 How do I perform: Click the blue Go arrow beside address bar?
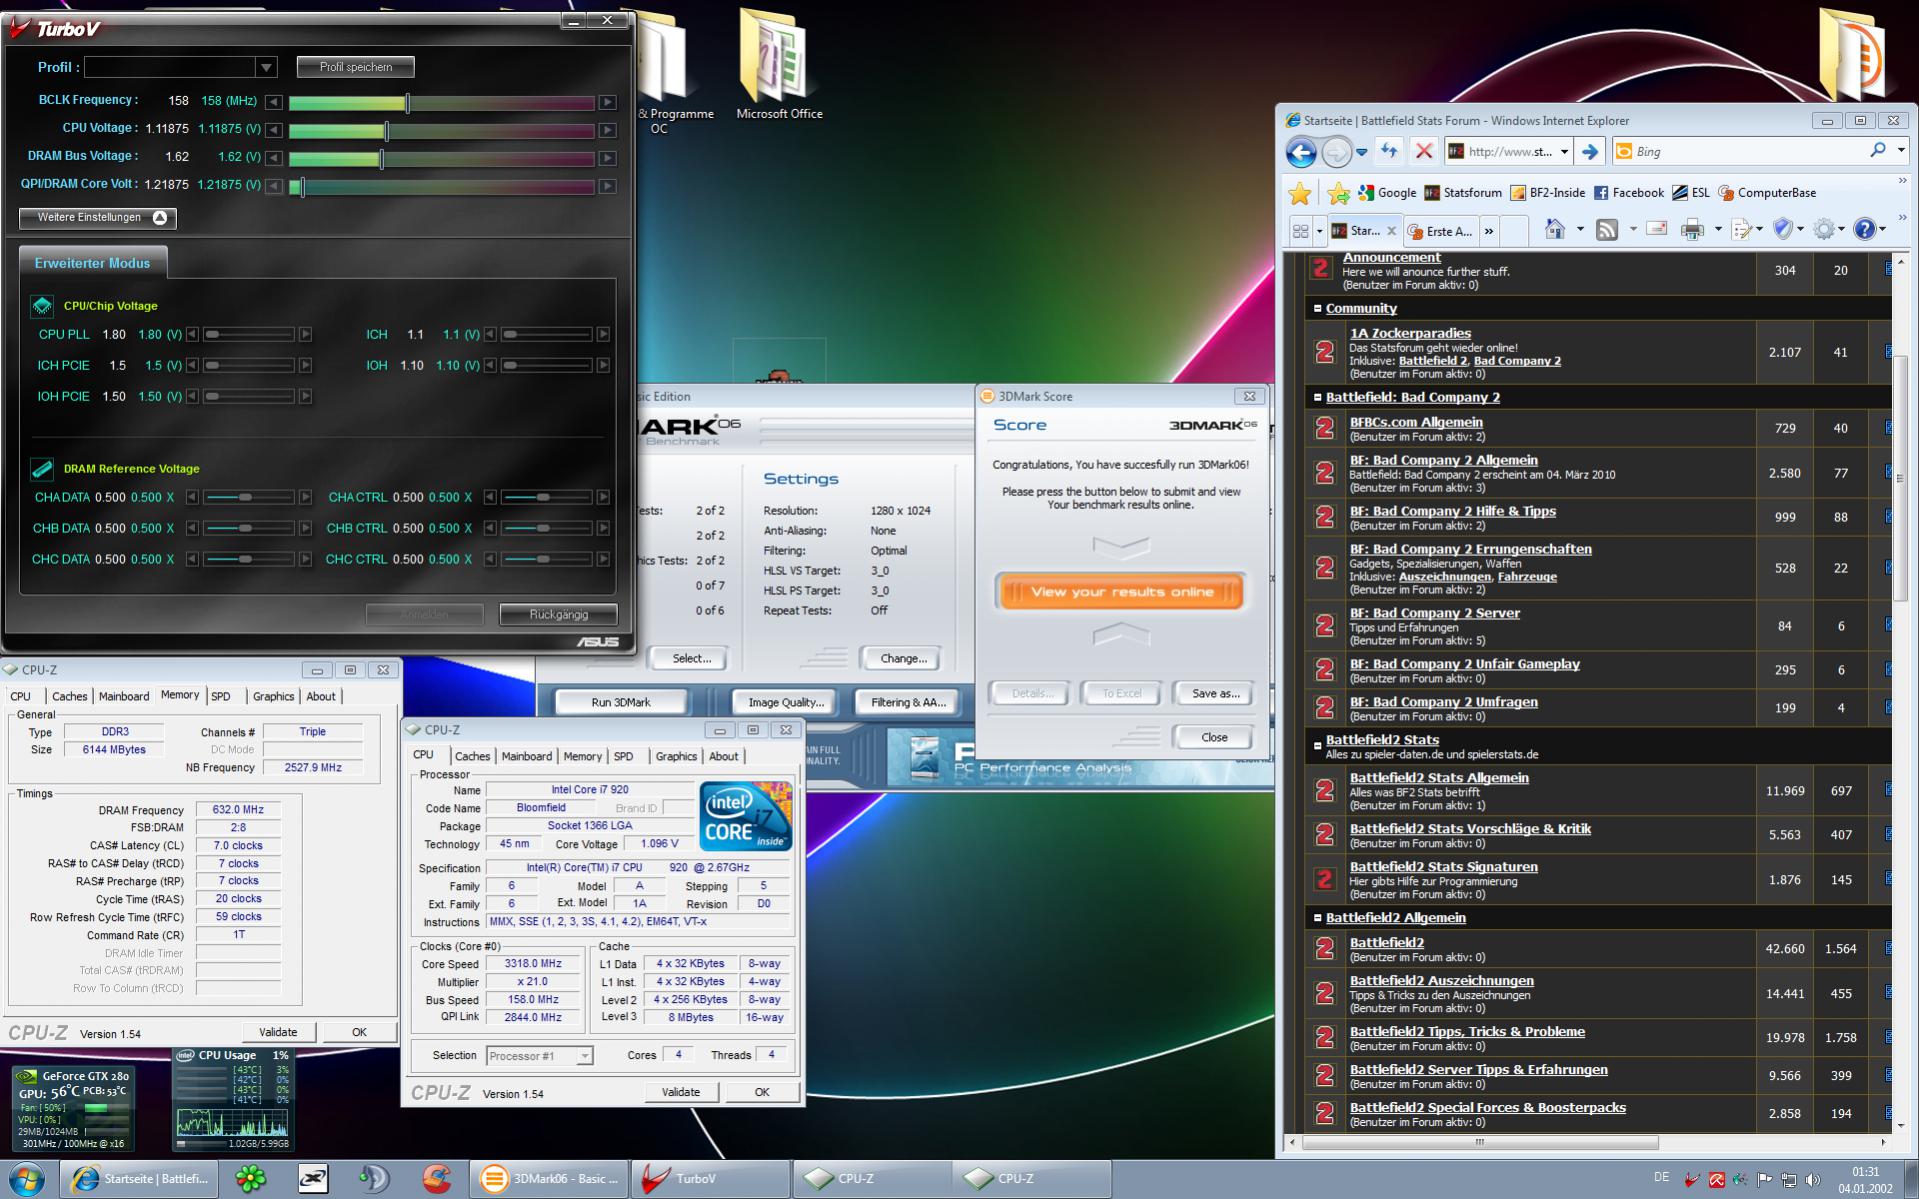pyautogui.click(x=1590, y=152)
